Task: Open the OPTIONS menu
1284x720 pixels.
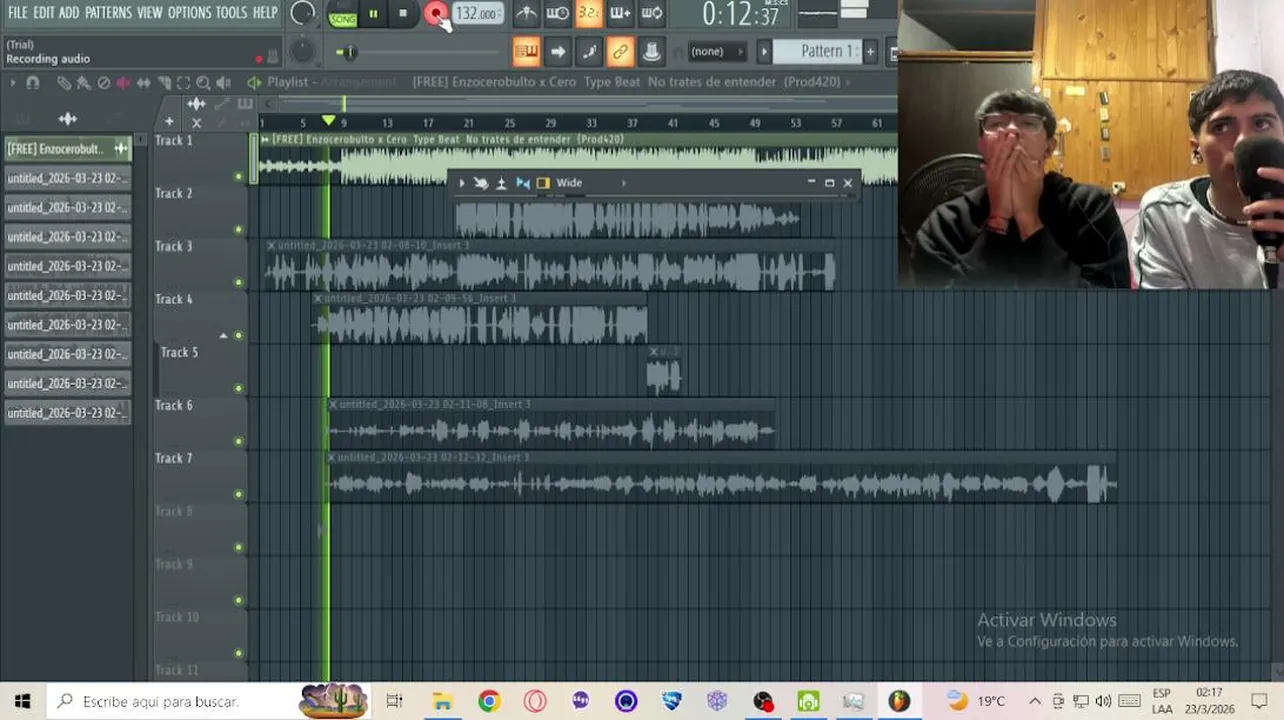Action: pyautogui.click(x=190, y=13)
